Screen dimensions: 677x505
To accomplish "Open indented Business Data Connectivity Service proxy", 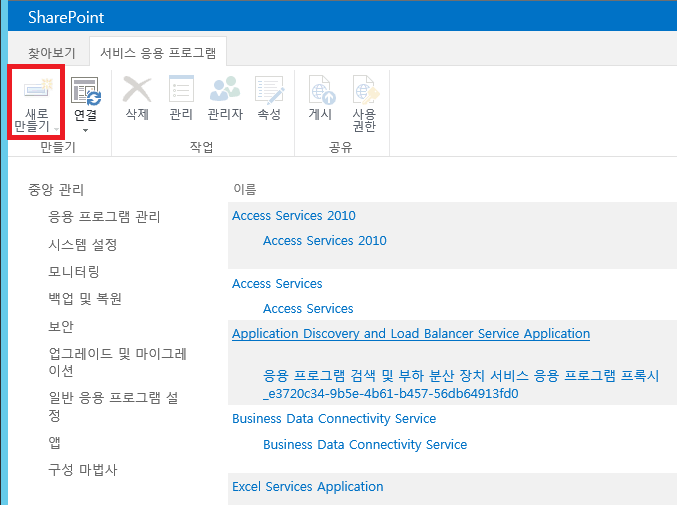I will pos(365,445).
